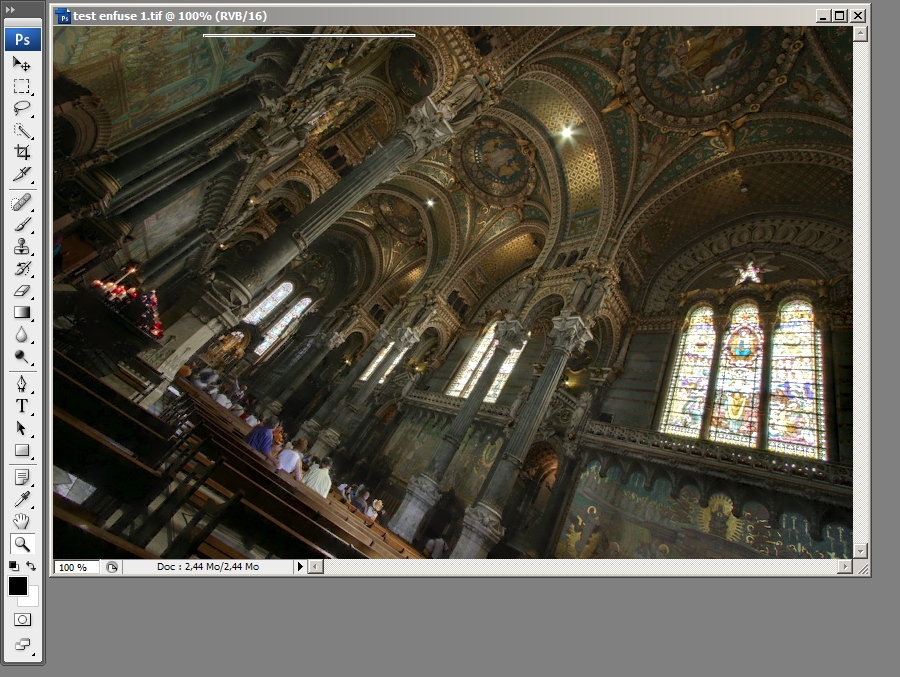Screen dimensions: 900x677
Task: Select the Path Selection arrow tool
Action: (22, 428)
